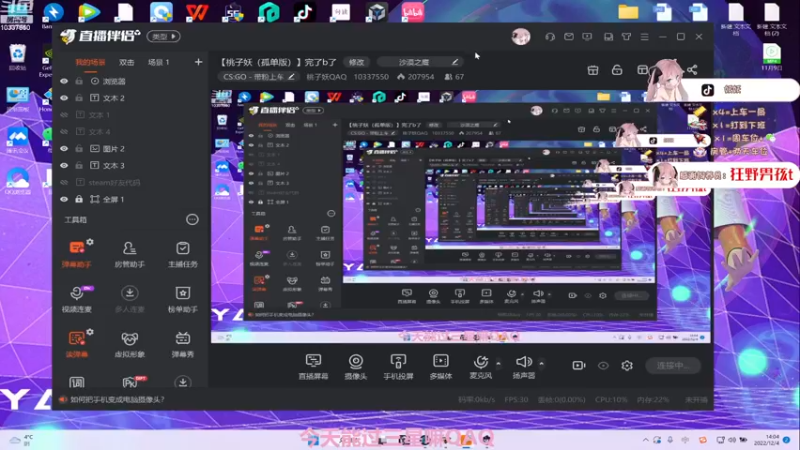Open TikTok icon on the desktop
The height and width of the screenshot is (450, 800).
pyautogui.click(x=304, y=12)
